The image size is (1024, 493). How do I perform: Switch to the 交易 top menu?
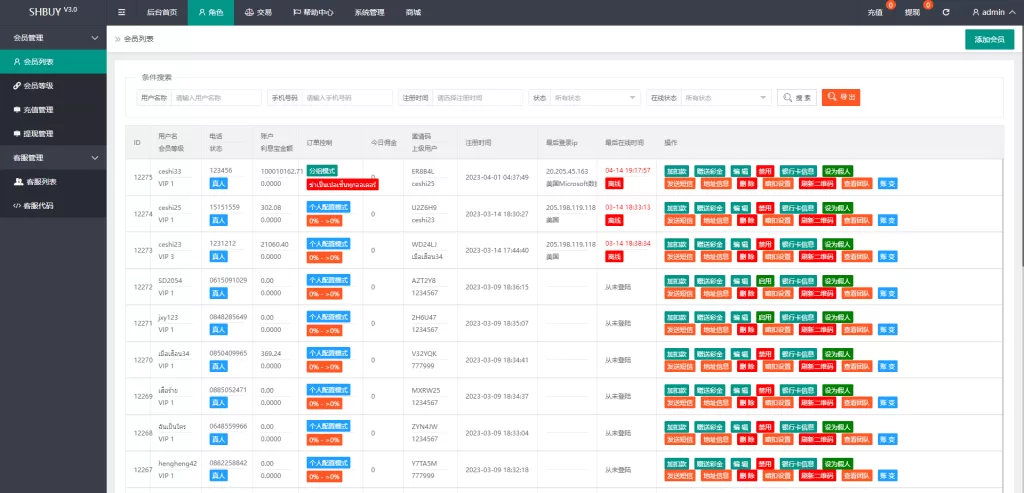[x=258, y=12]
